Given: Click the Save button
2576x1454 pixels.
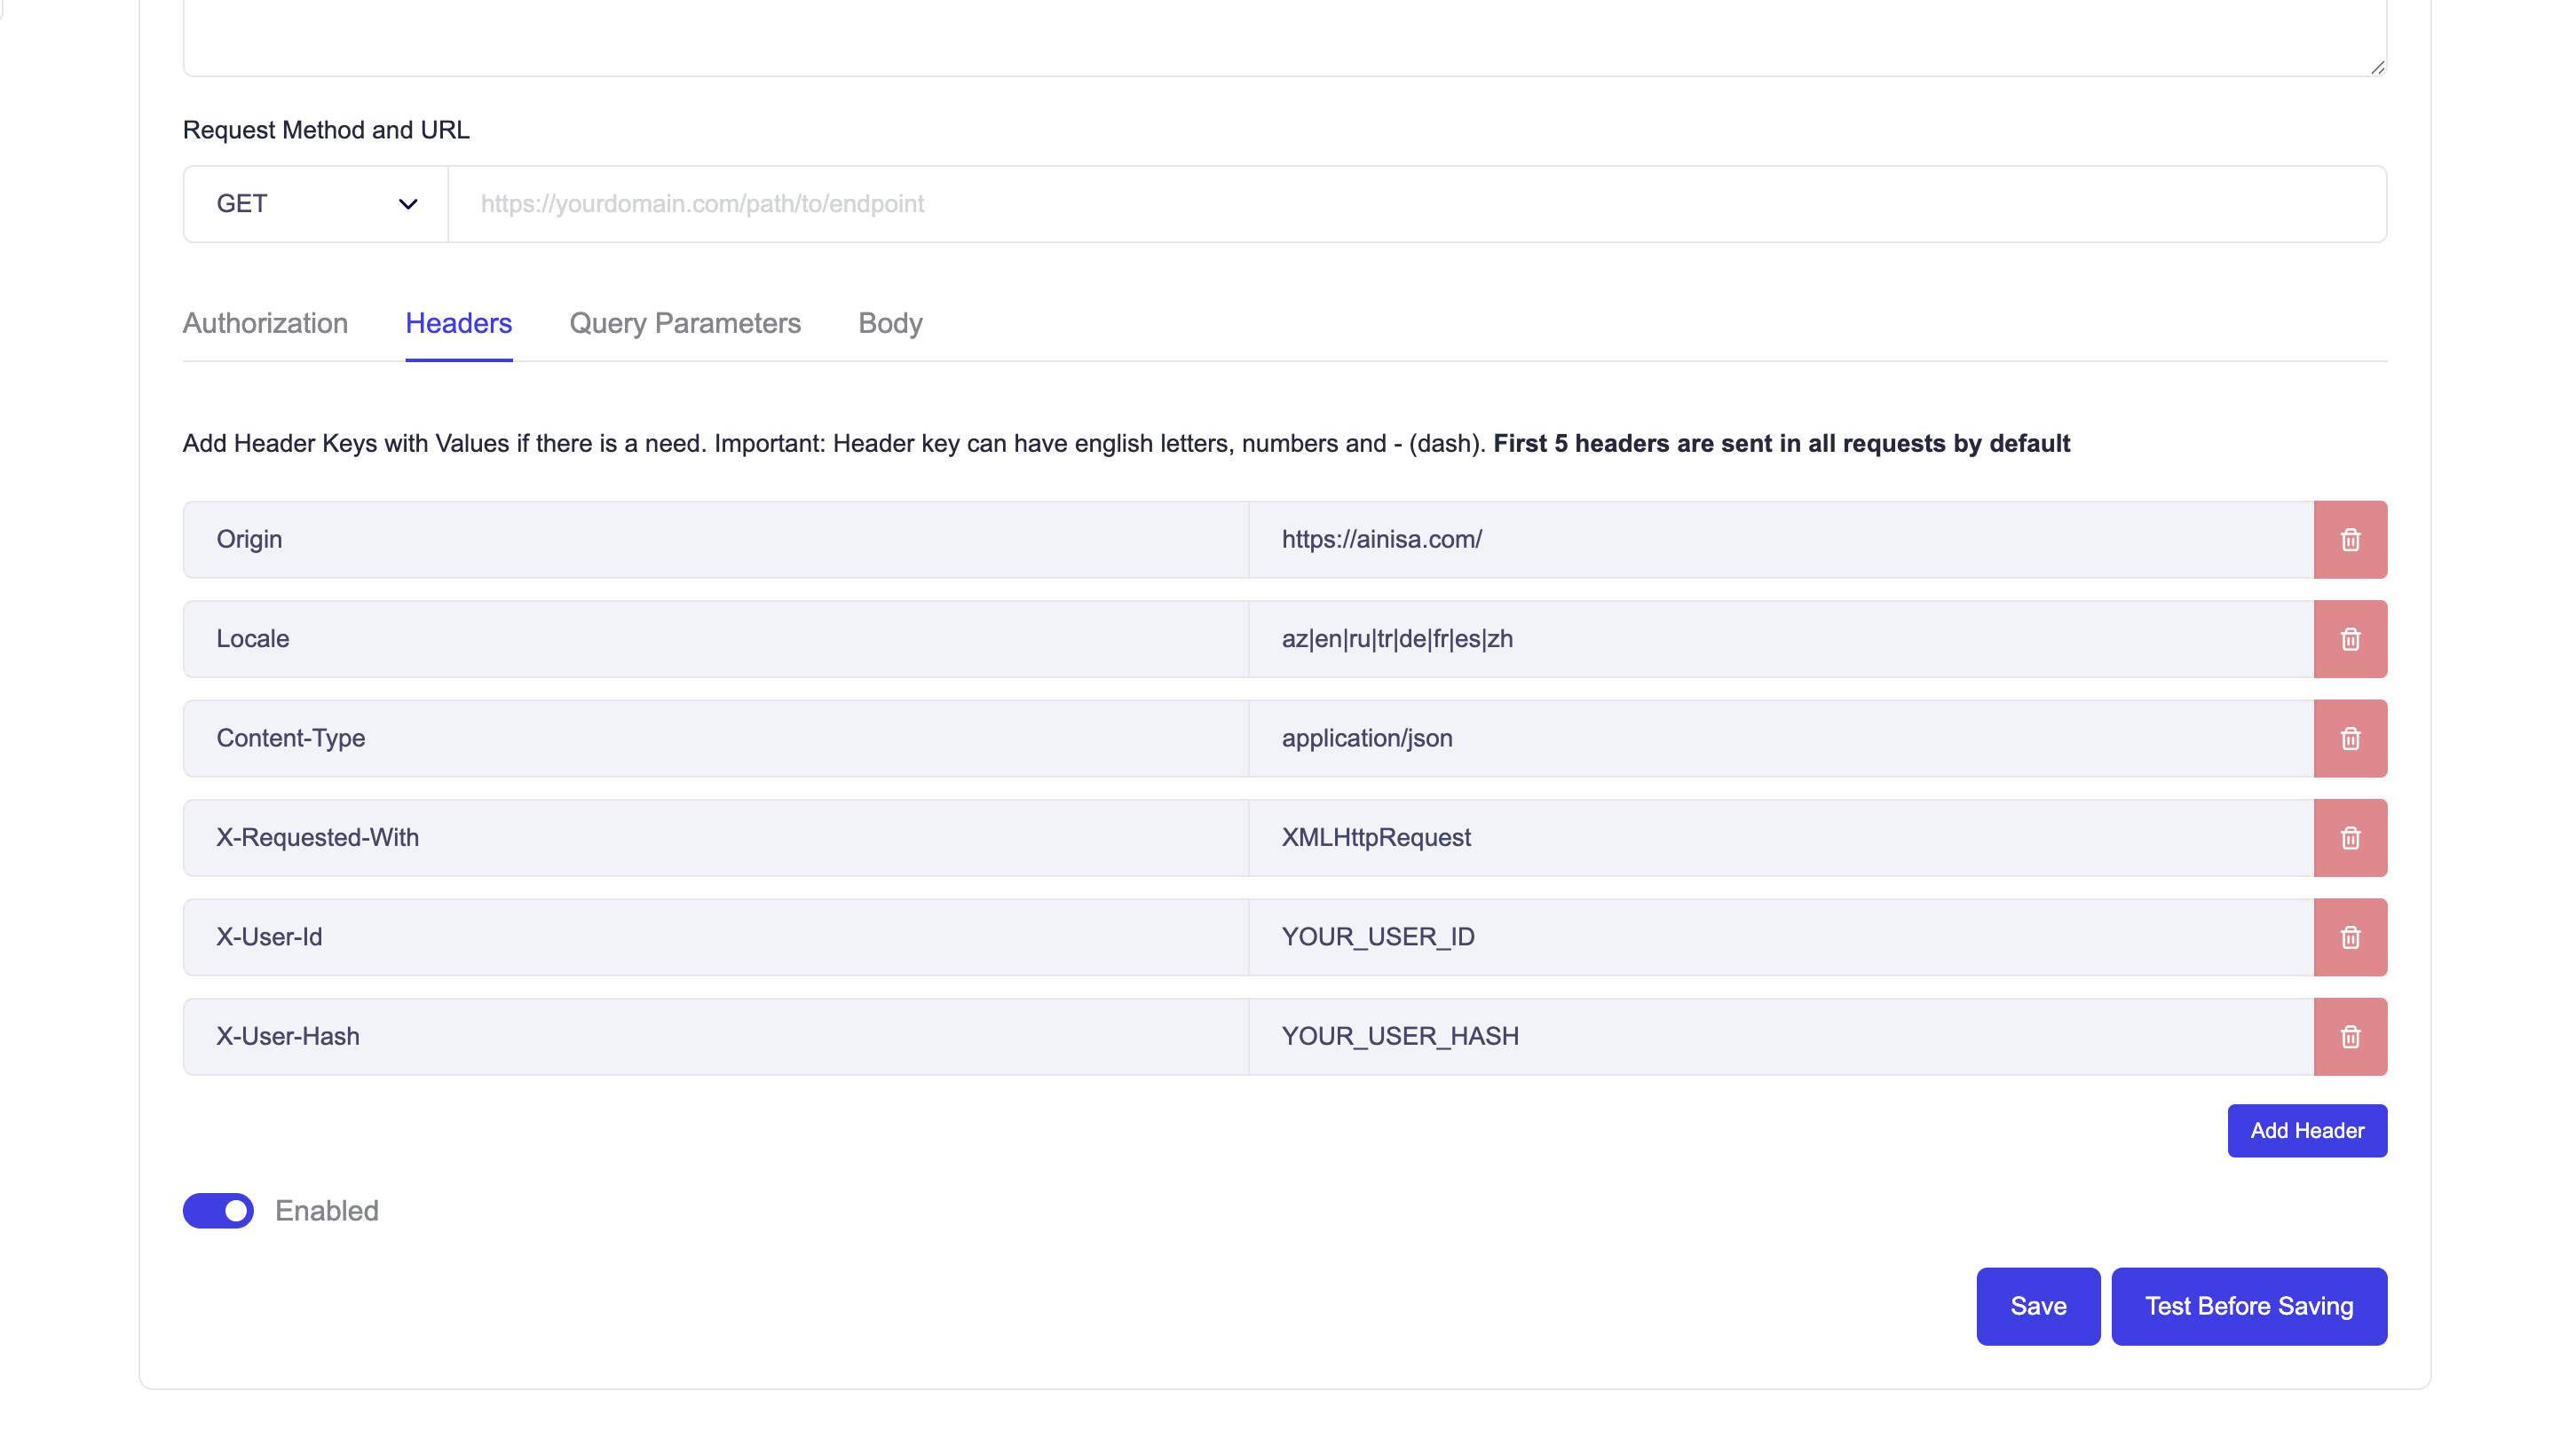Looking at the screenshot, I should [2037, 1305].
